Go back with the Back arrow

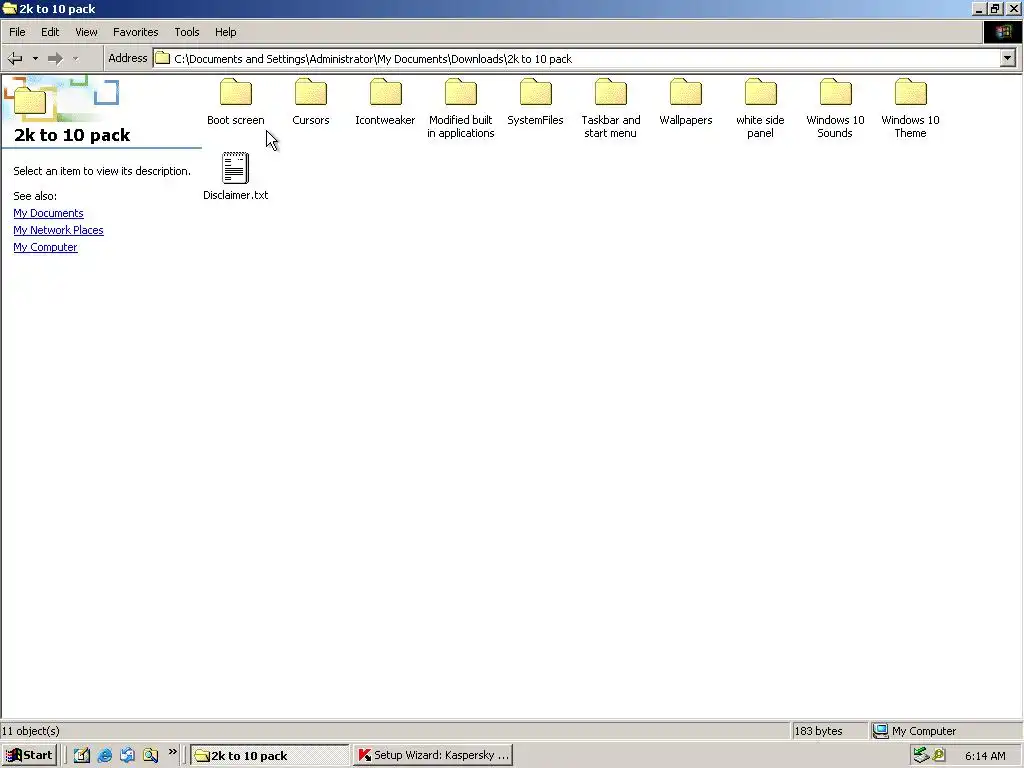(15, 59)
